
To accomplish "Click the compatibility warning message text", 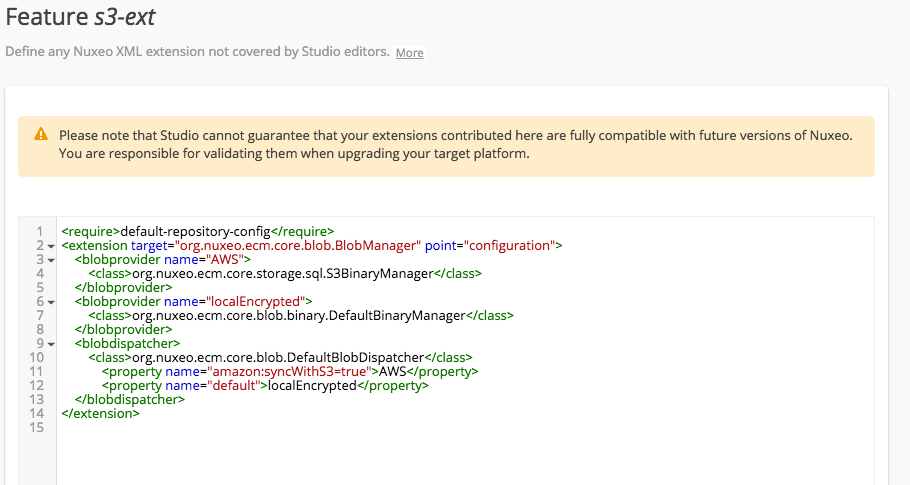I will (456, 144).
